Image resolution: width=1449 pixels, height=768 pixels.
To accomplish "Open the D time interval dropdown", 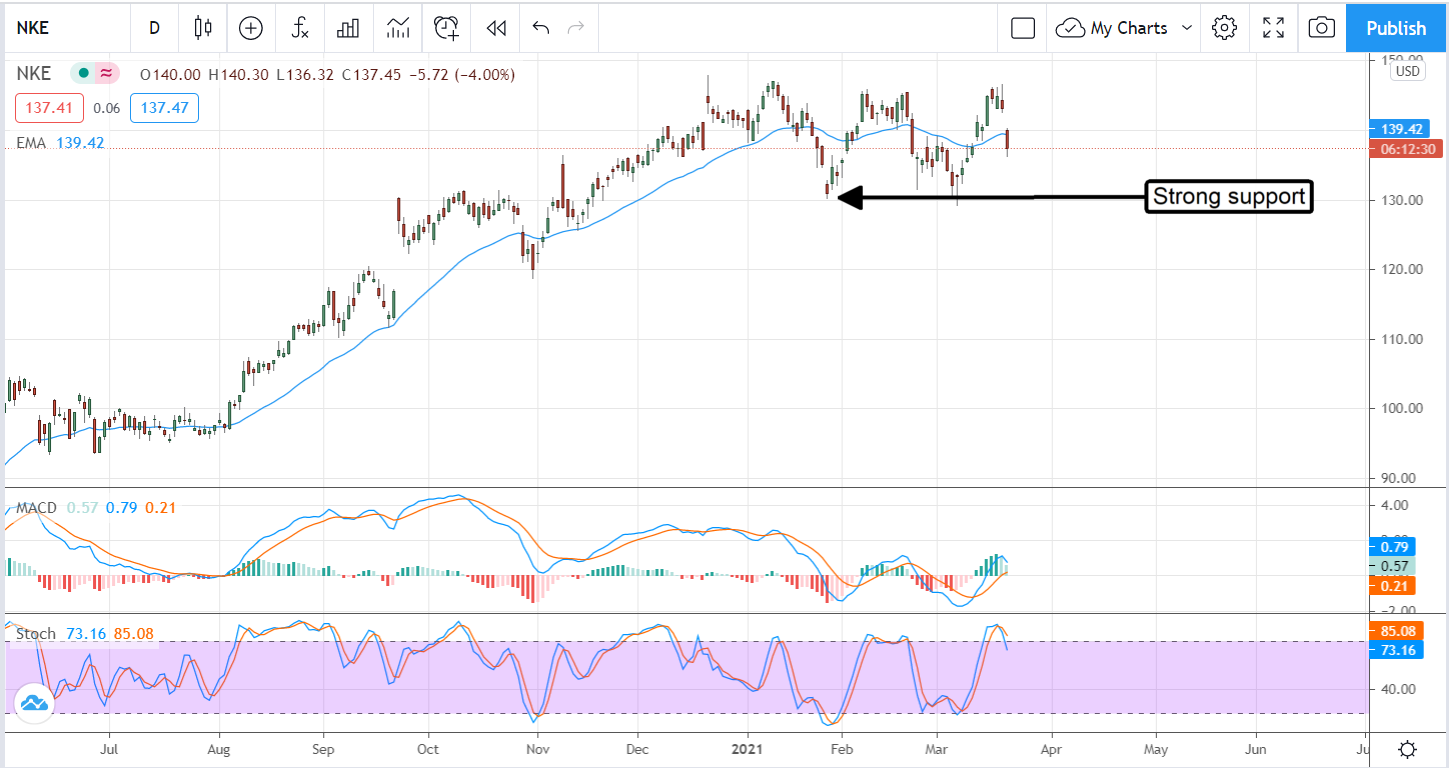I will pos(154,28).
